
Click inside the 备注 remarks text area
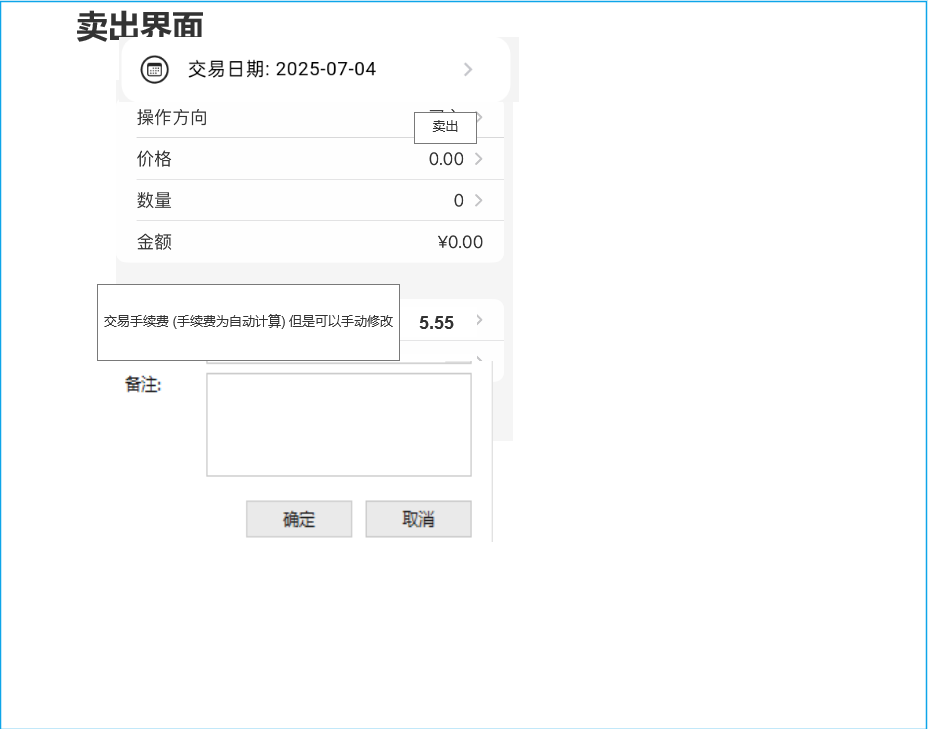[x=339, y=424]
